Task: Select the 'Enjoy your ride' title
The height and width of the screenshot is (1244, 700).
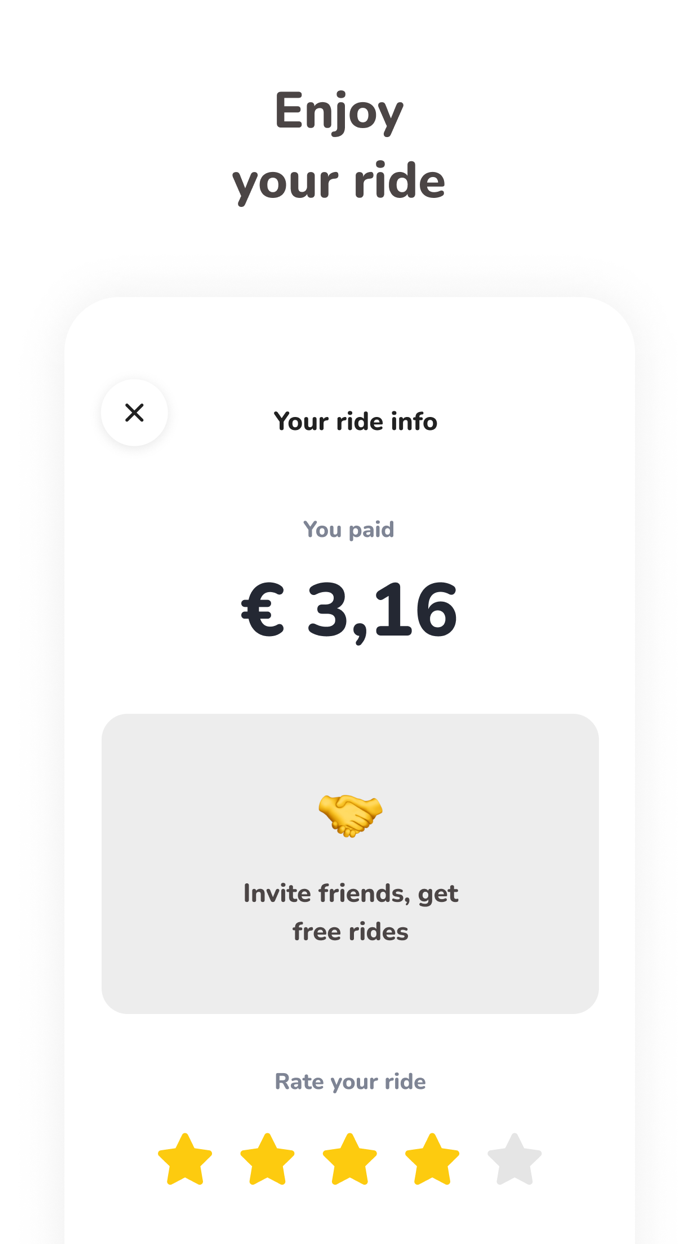Action: point(339,145)
